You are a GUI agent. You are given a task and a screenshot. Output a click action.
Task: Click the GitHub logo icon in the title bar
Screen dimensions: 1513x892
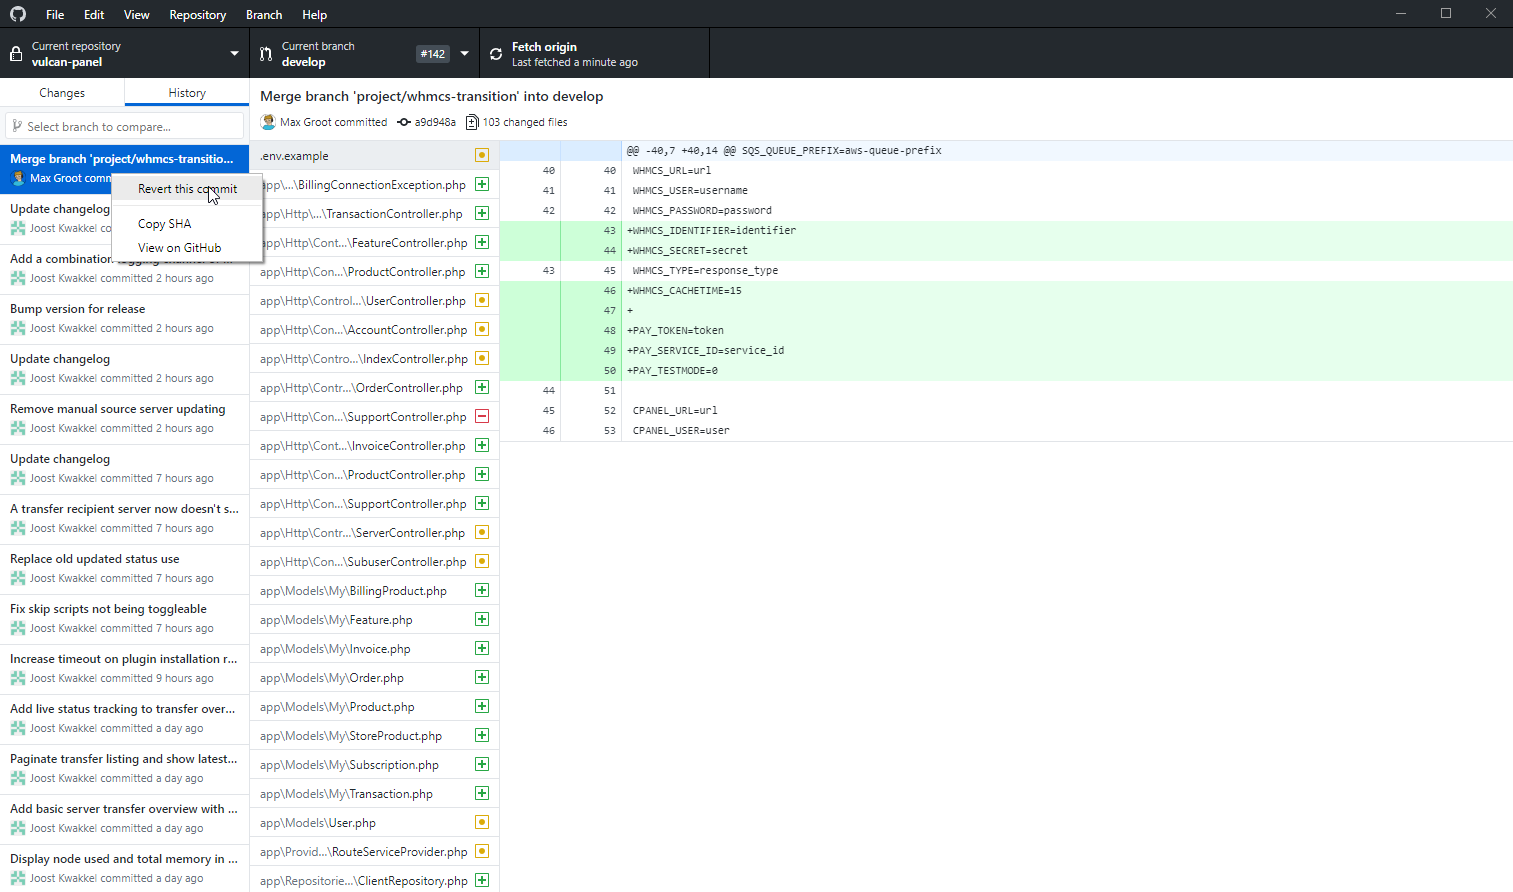pyautogui.click(x=18, y=14)
